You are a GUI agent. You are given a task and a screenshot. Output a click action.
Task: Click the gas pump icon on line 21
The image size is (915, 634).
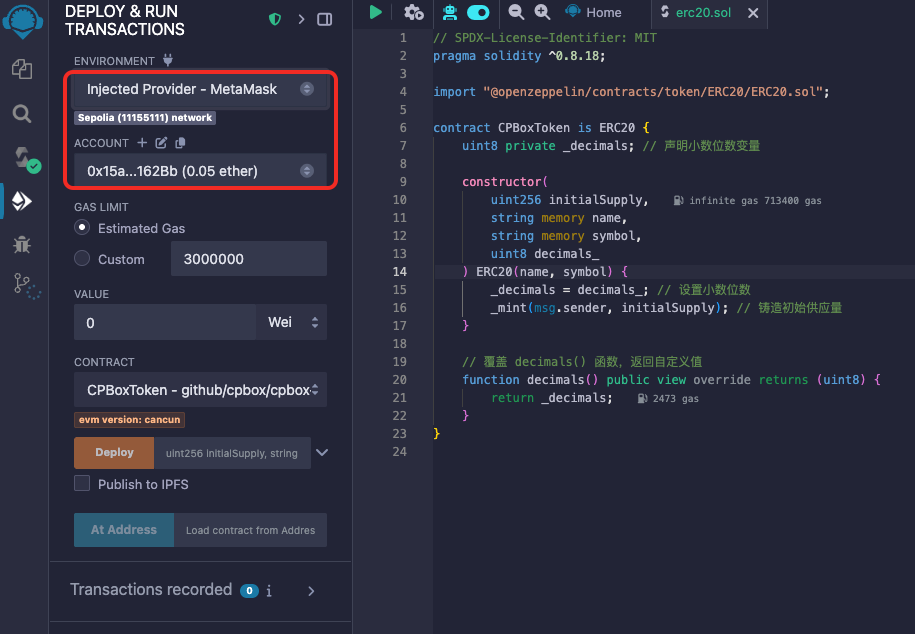point(642,398)
